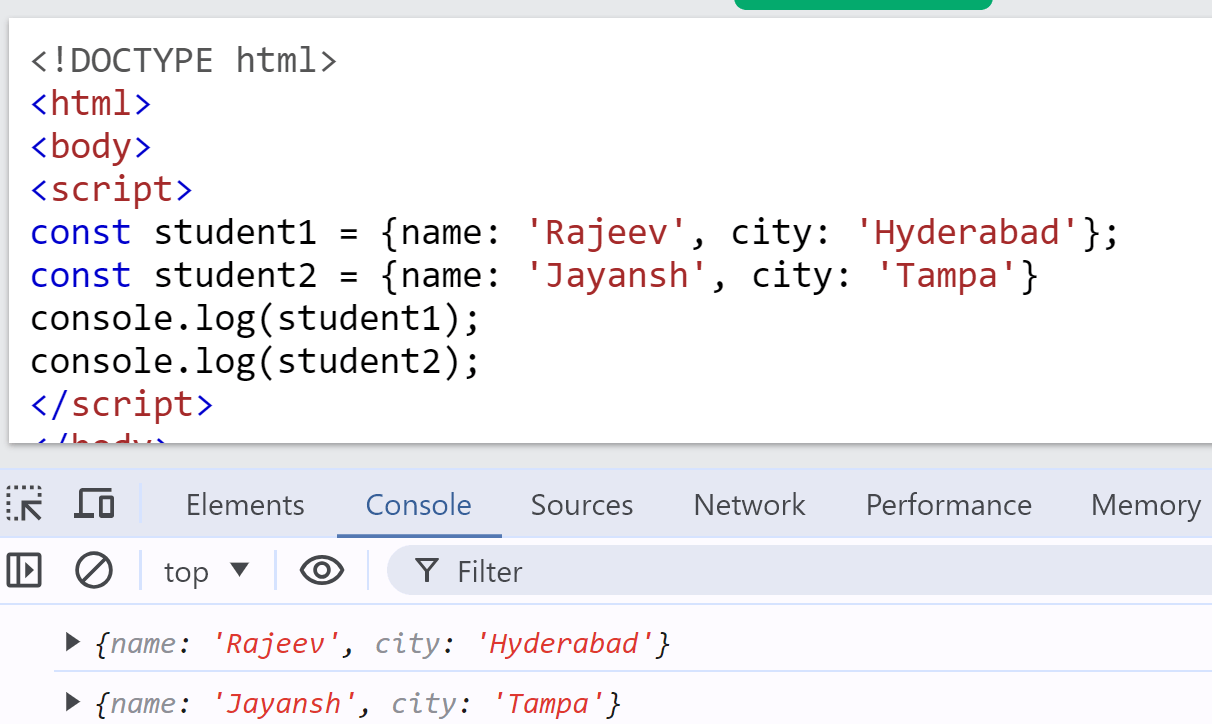Focus the console Filter input field
This screenshot has width=1212, height=724.
[800, 571]
